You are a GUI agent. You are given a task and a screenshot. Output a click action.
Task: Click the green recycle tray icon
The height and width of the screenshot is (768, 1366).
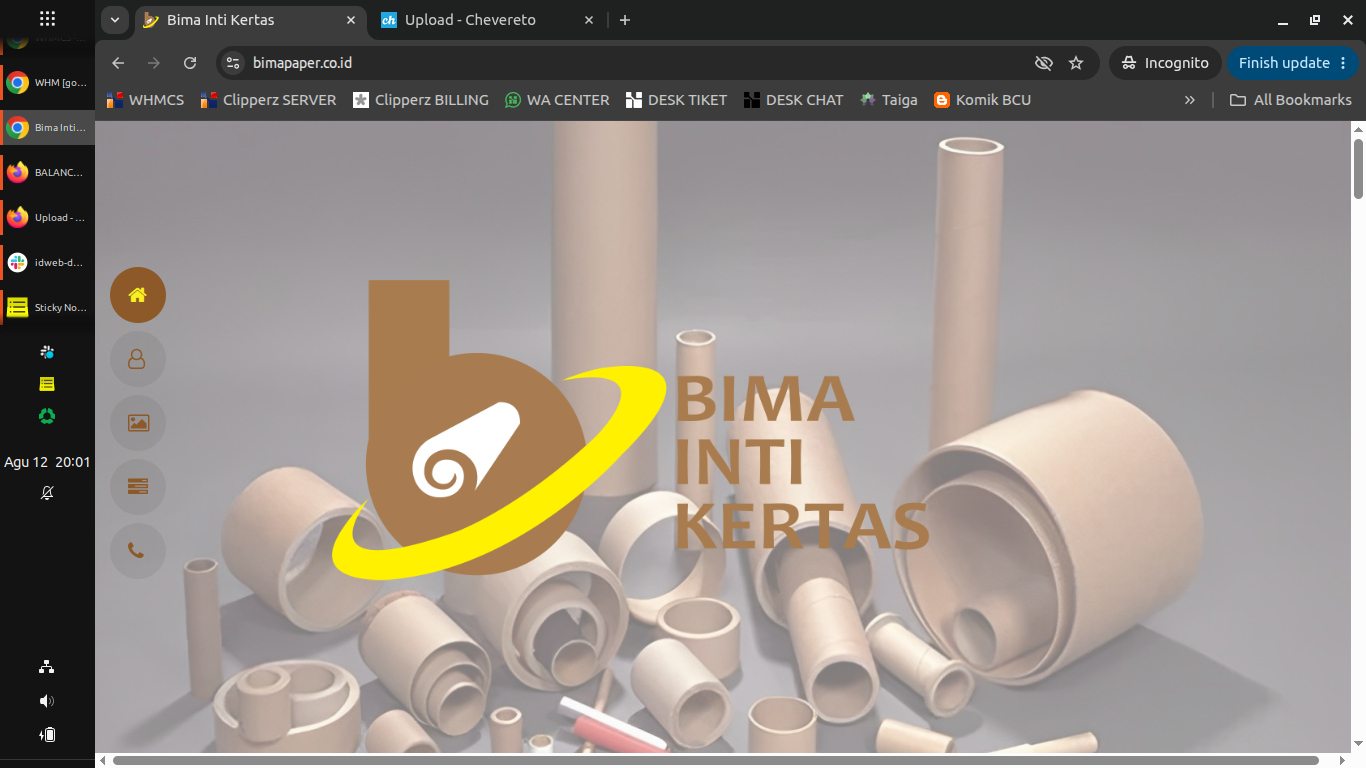[x=47, y=416]
